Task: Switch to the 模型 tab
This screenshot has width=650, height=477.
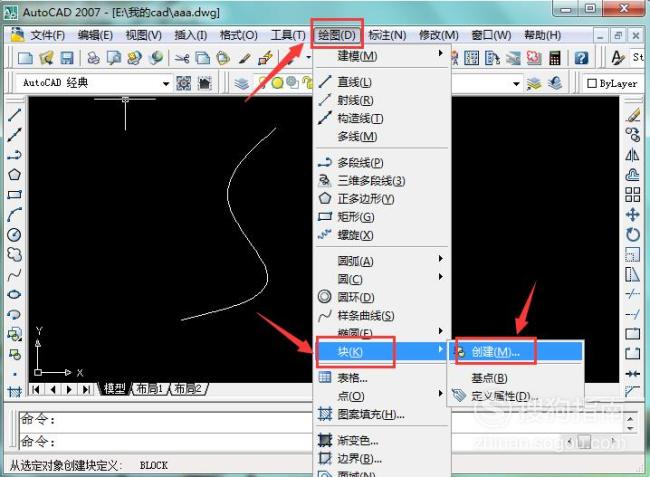Action: 114,389
